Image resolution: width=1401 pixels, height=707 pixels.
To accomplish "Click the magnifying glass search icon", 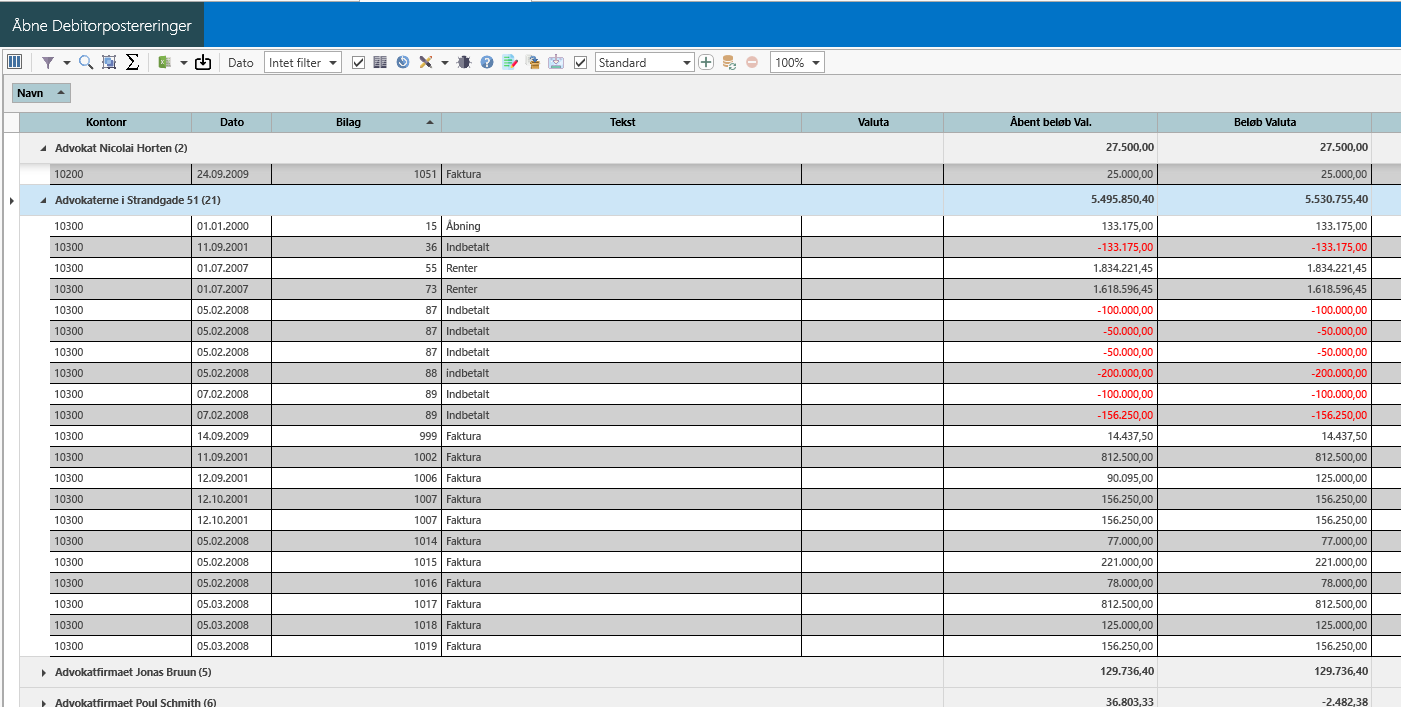I will pyautogui.click(x=86, y=62).
